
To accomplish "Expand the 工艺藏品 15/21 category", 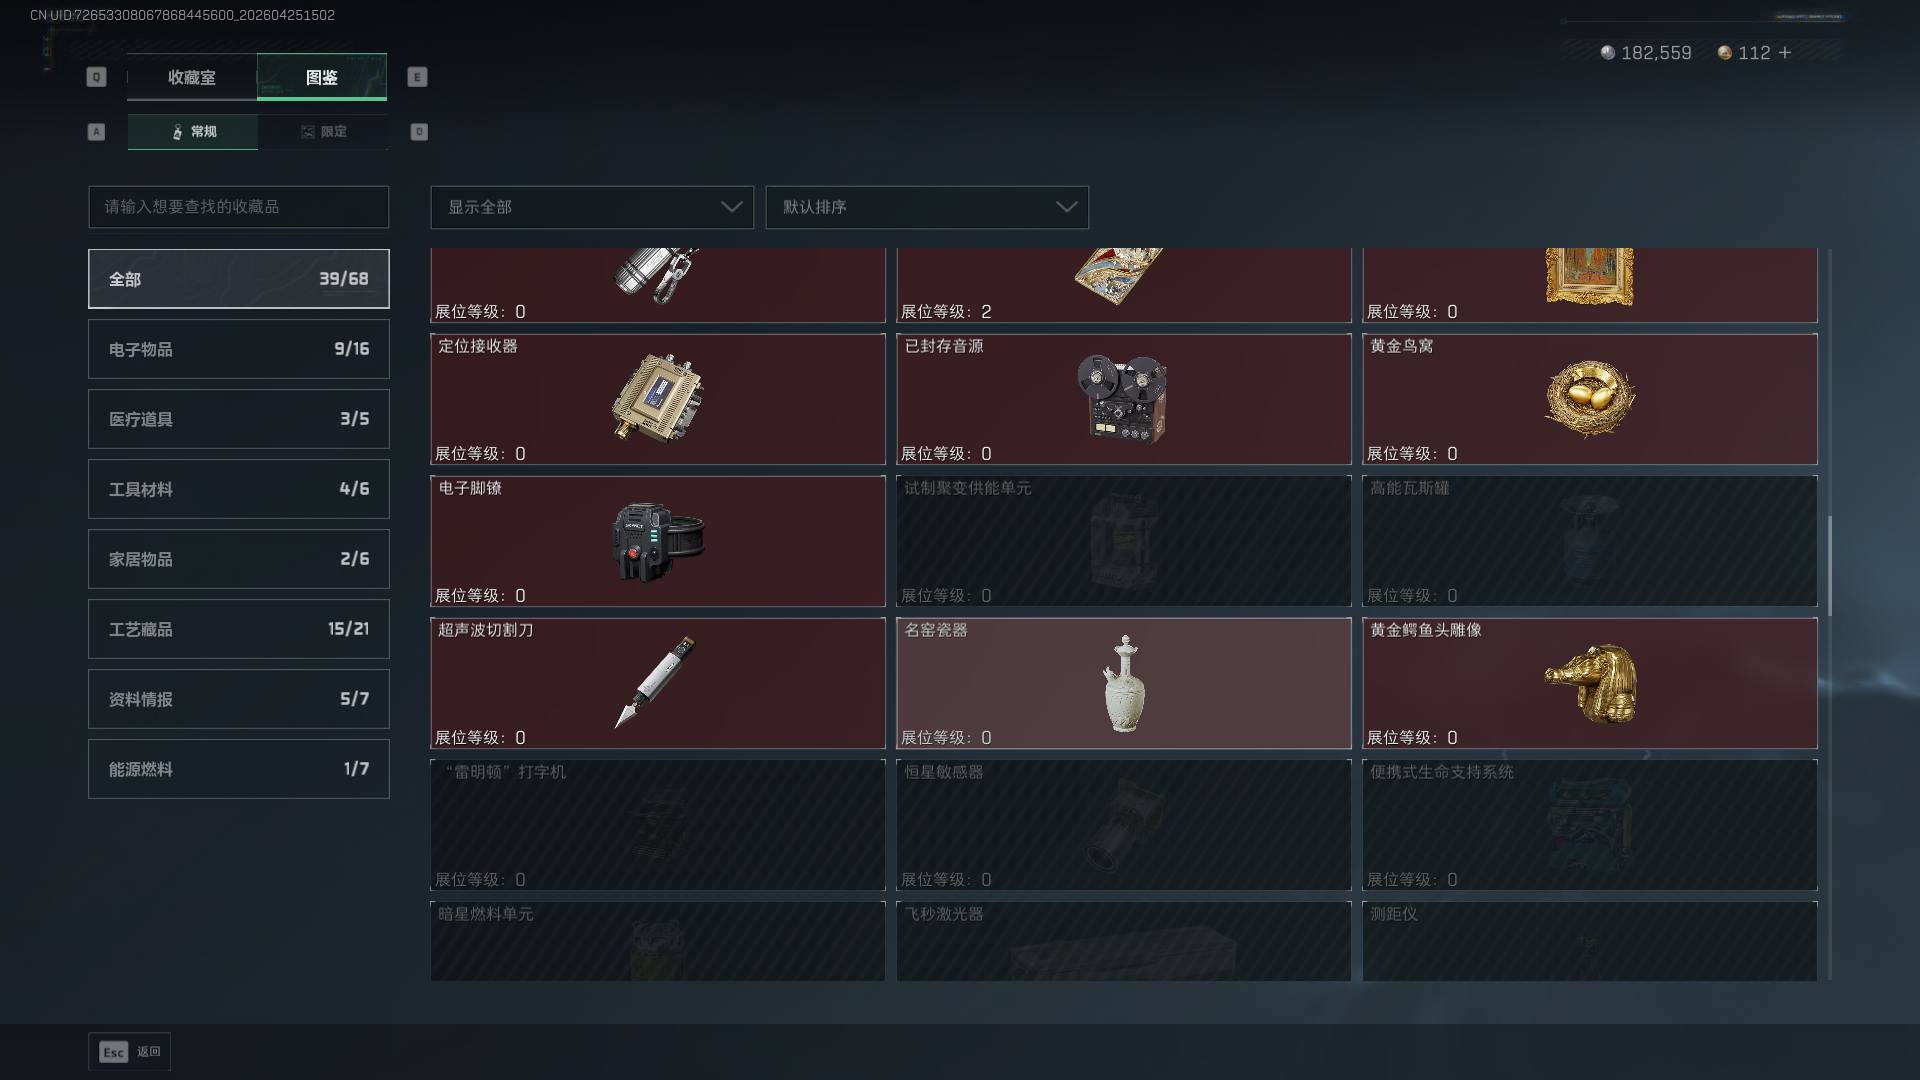I will coord(239,629).
